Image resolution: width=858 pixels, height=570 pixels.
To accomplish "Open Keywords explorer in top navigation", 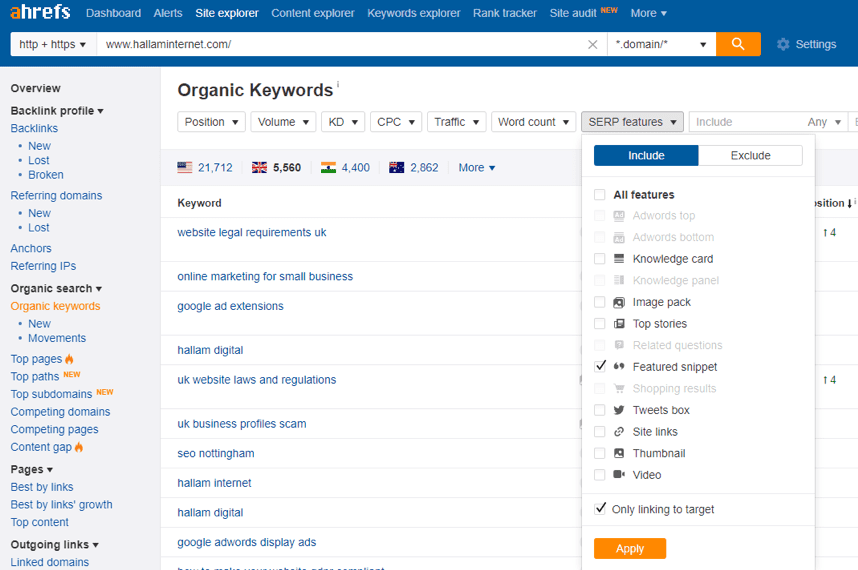I will tap(414, 13).
